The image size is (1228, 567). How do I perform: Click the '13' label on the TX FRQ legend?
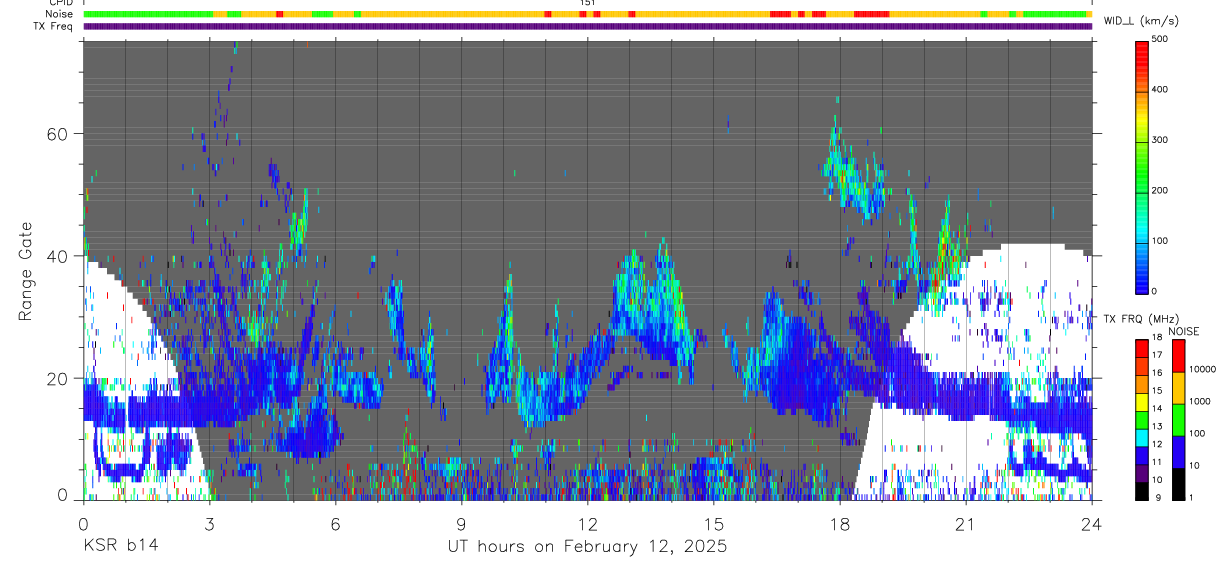point(1157,426)
